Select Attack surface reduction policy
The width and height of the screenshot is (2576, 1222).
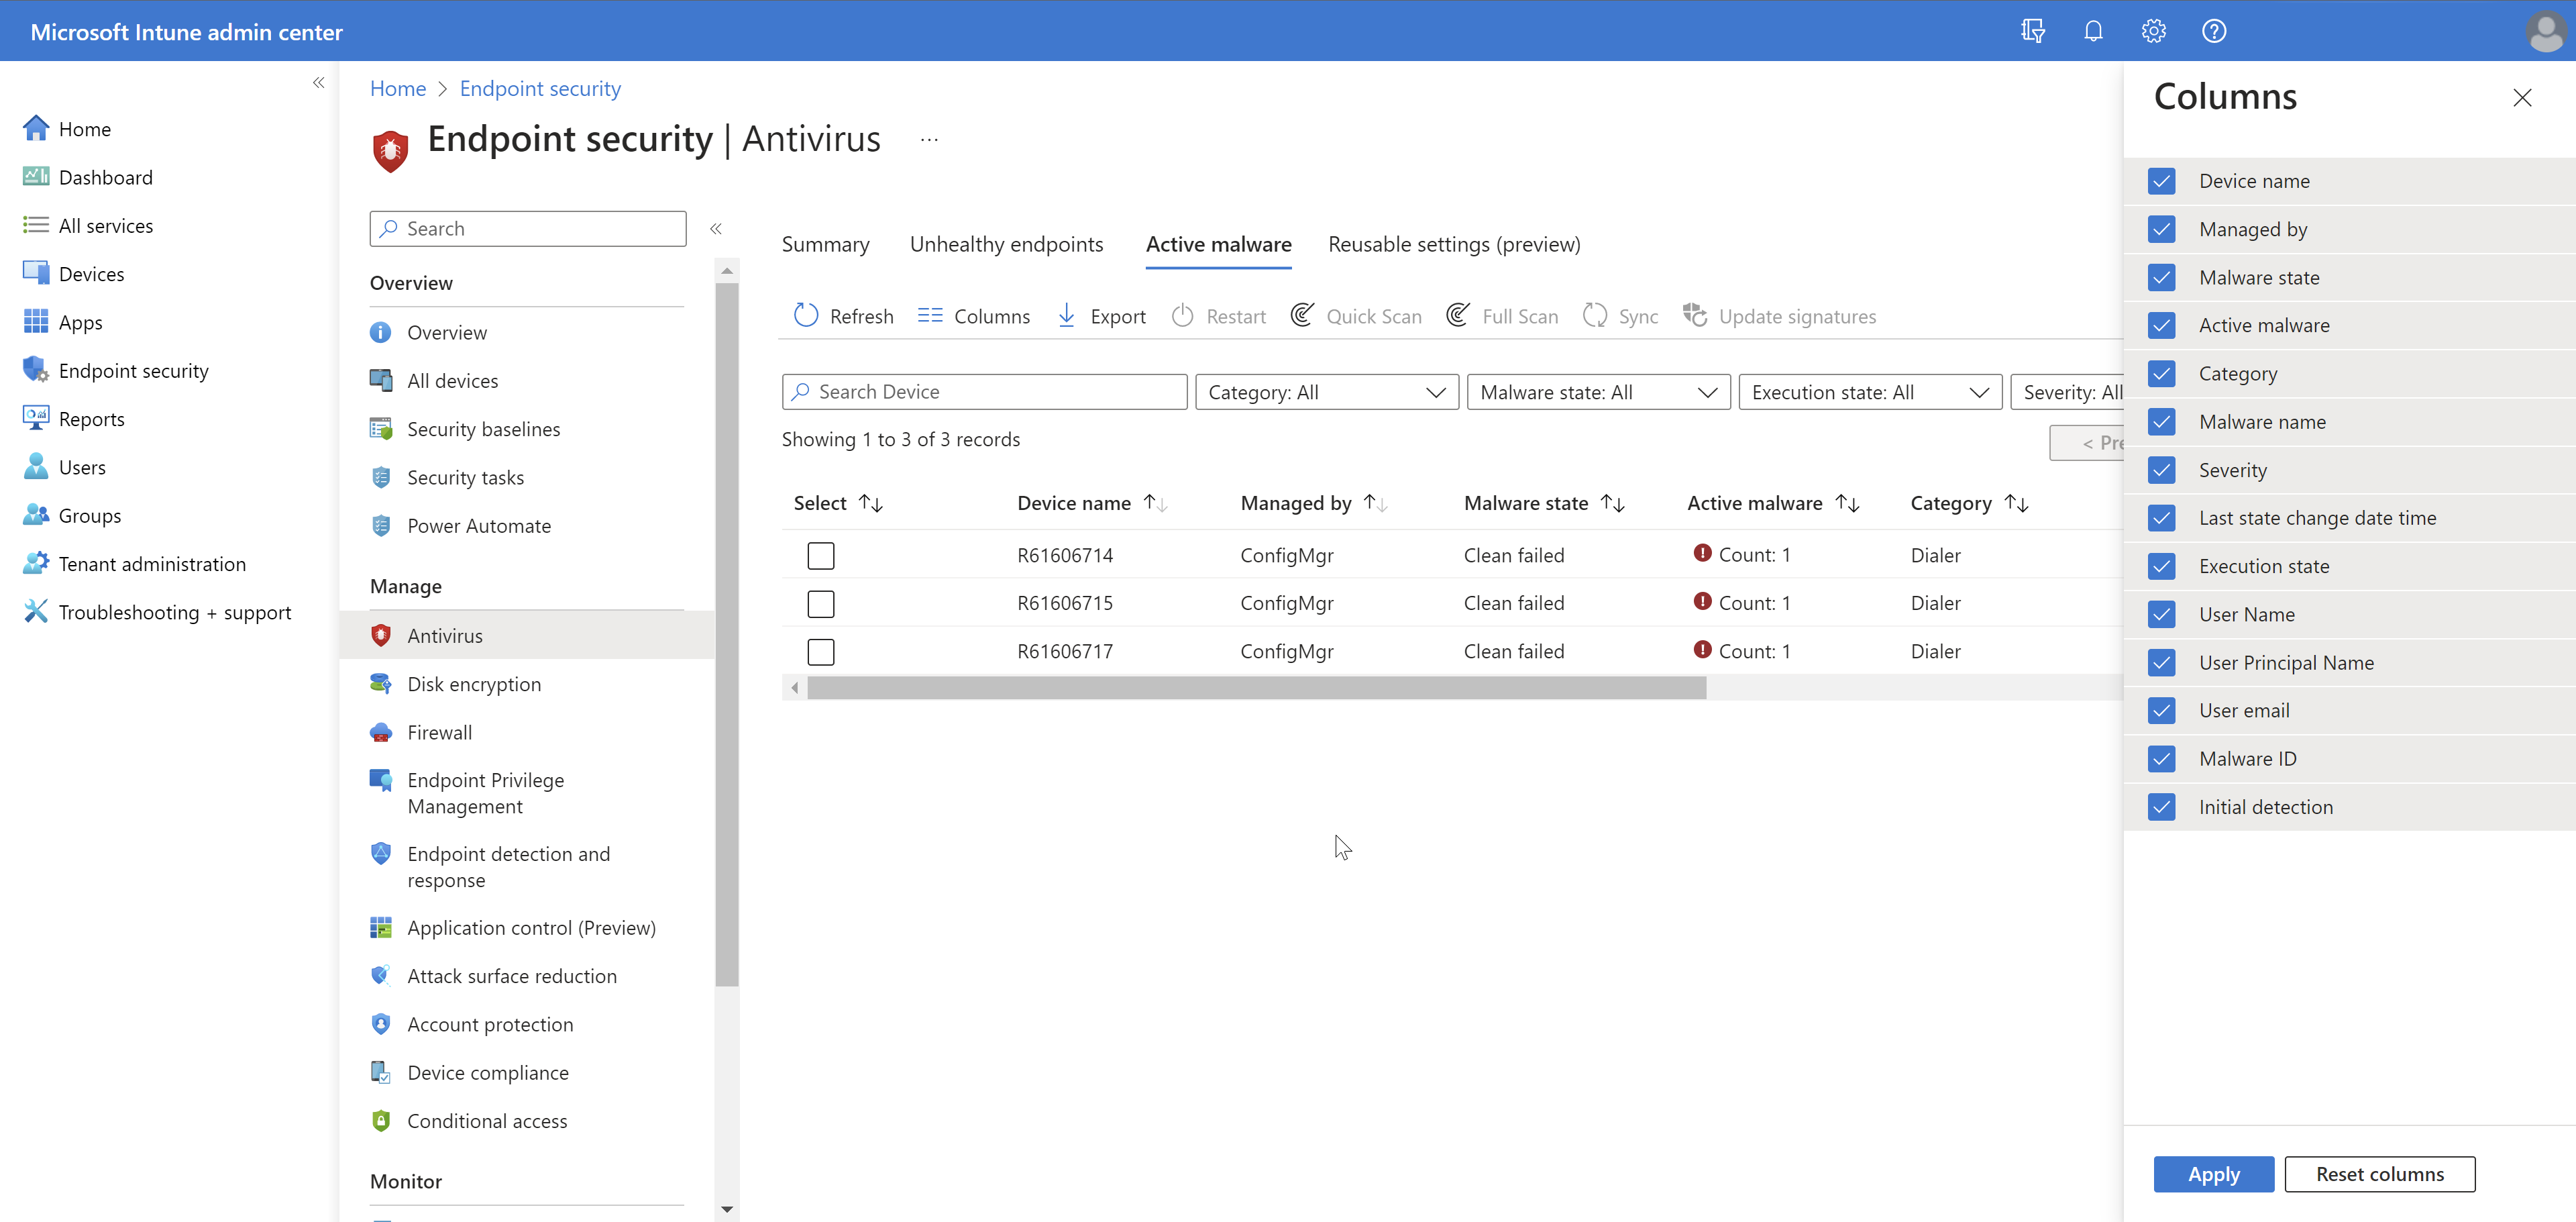[511, 975]
